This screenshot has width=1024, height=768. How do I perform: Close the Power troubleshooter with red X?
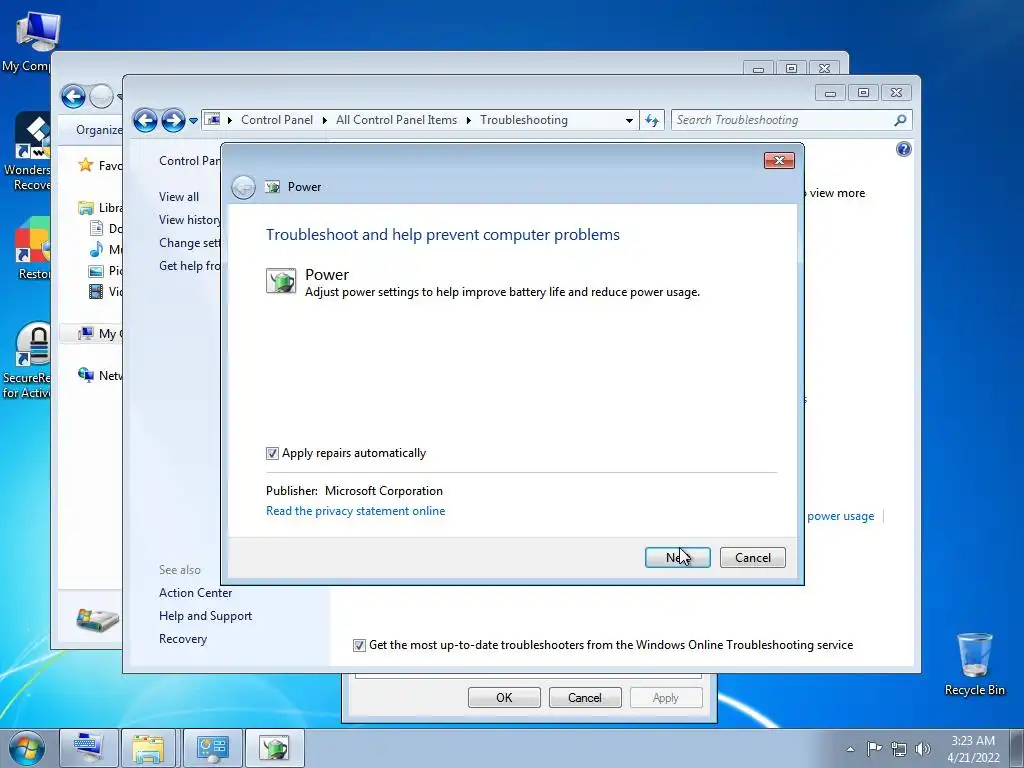click(x=779, y=160)
